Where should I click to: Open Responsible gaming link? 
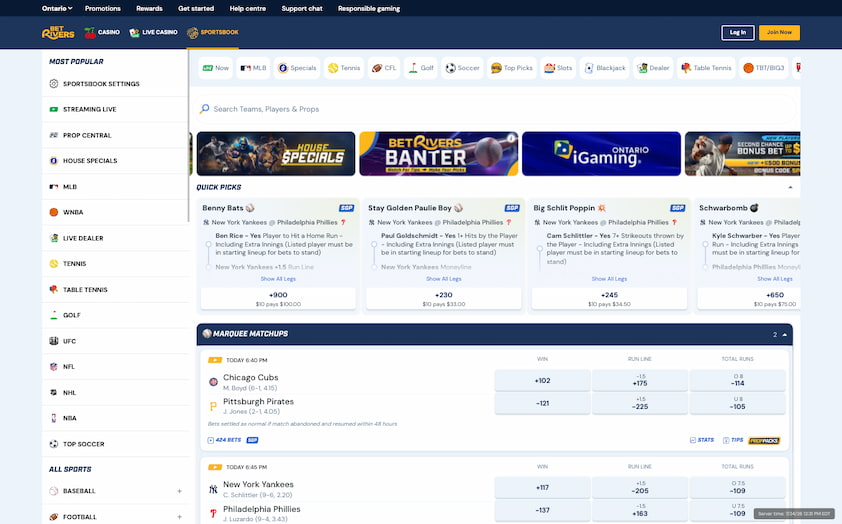click(x=369, y=8)
